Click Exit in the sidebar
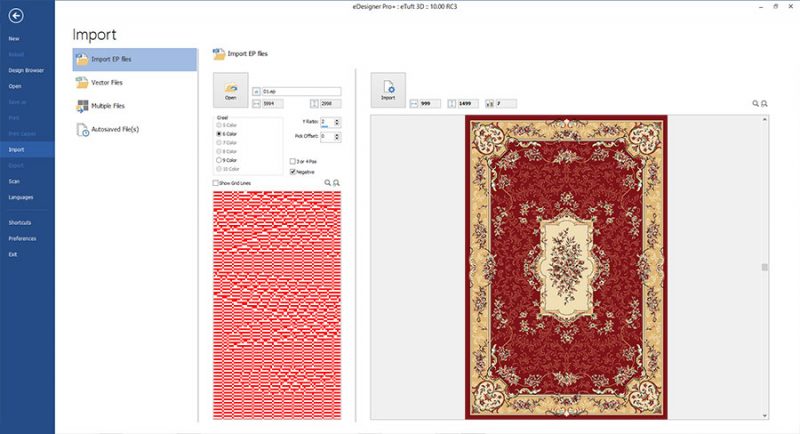 click(13, 254)
